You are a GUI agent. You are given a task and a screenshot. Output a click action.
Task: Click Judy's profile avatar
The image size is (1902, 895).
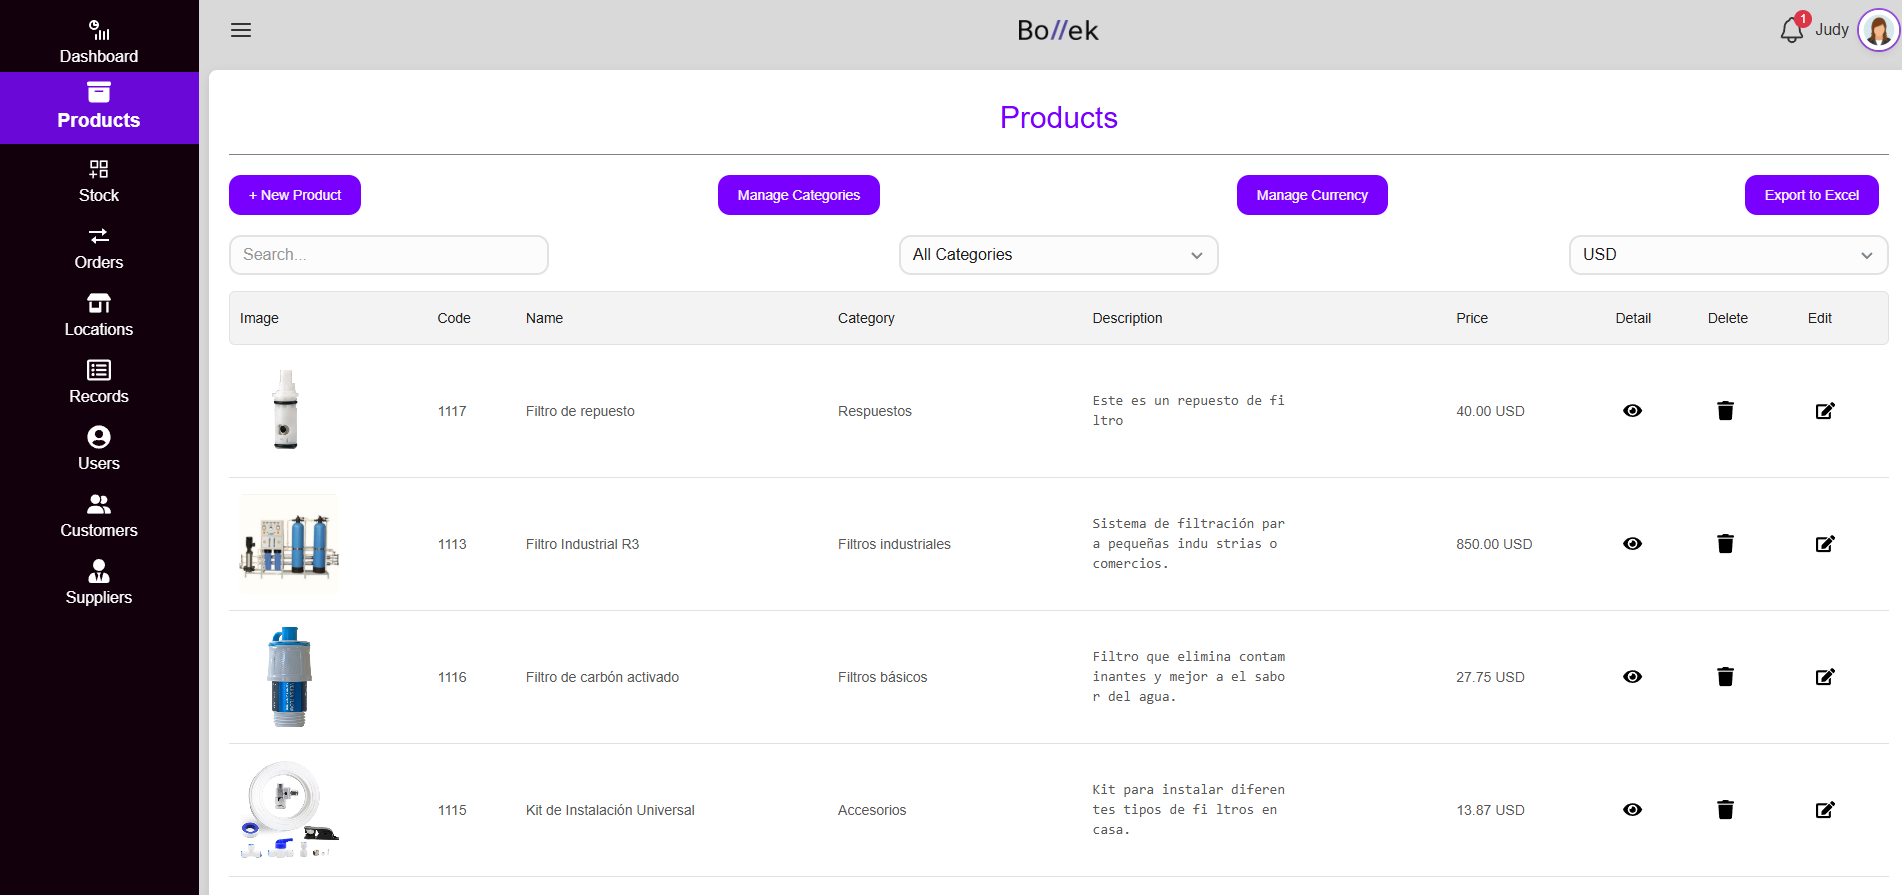(1877, 30)
